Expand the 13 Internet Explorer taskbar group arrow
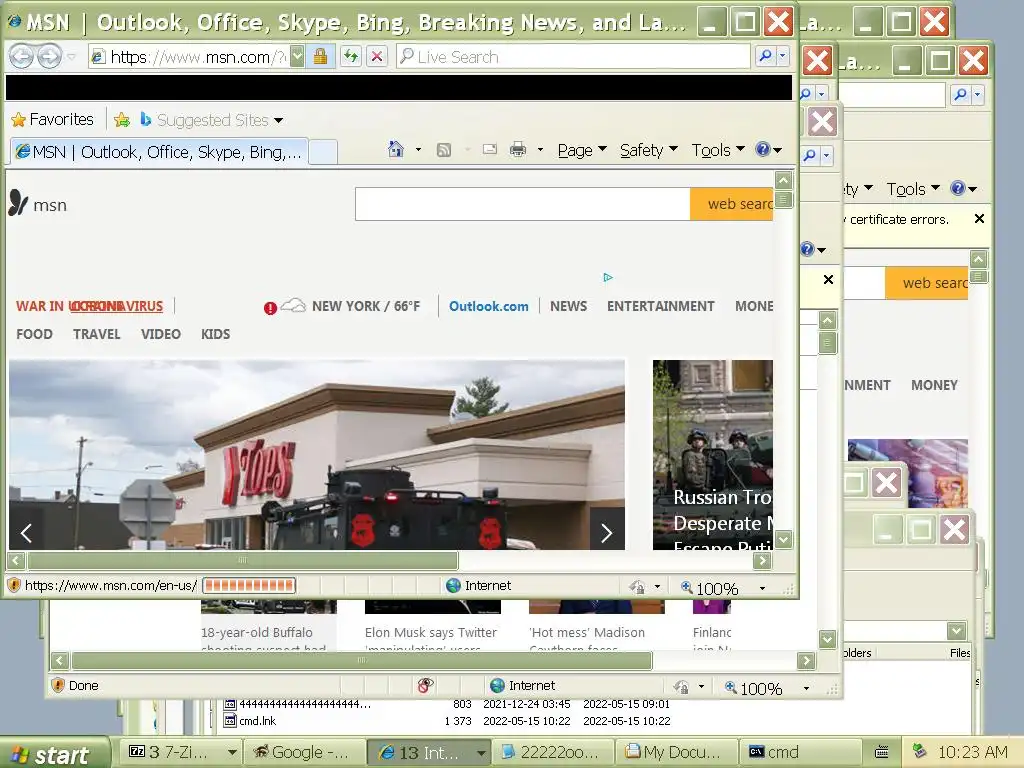Image resolution: width=1024 pixels, height=768 pixels. (x=481, y=752)
